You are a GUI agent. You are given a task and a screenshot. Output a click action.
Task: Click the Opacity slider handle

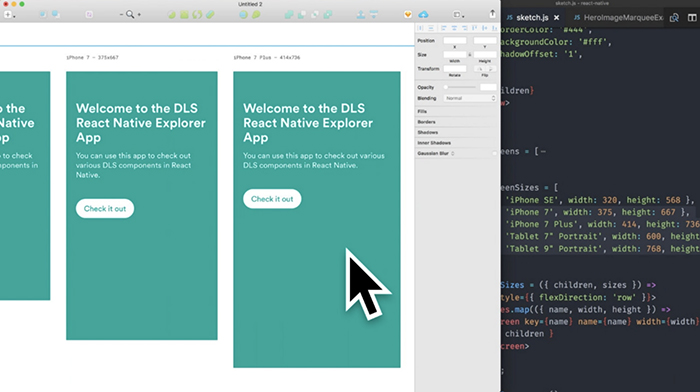[x=446, y=88]
